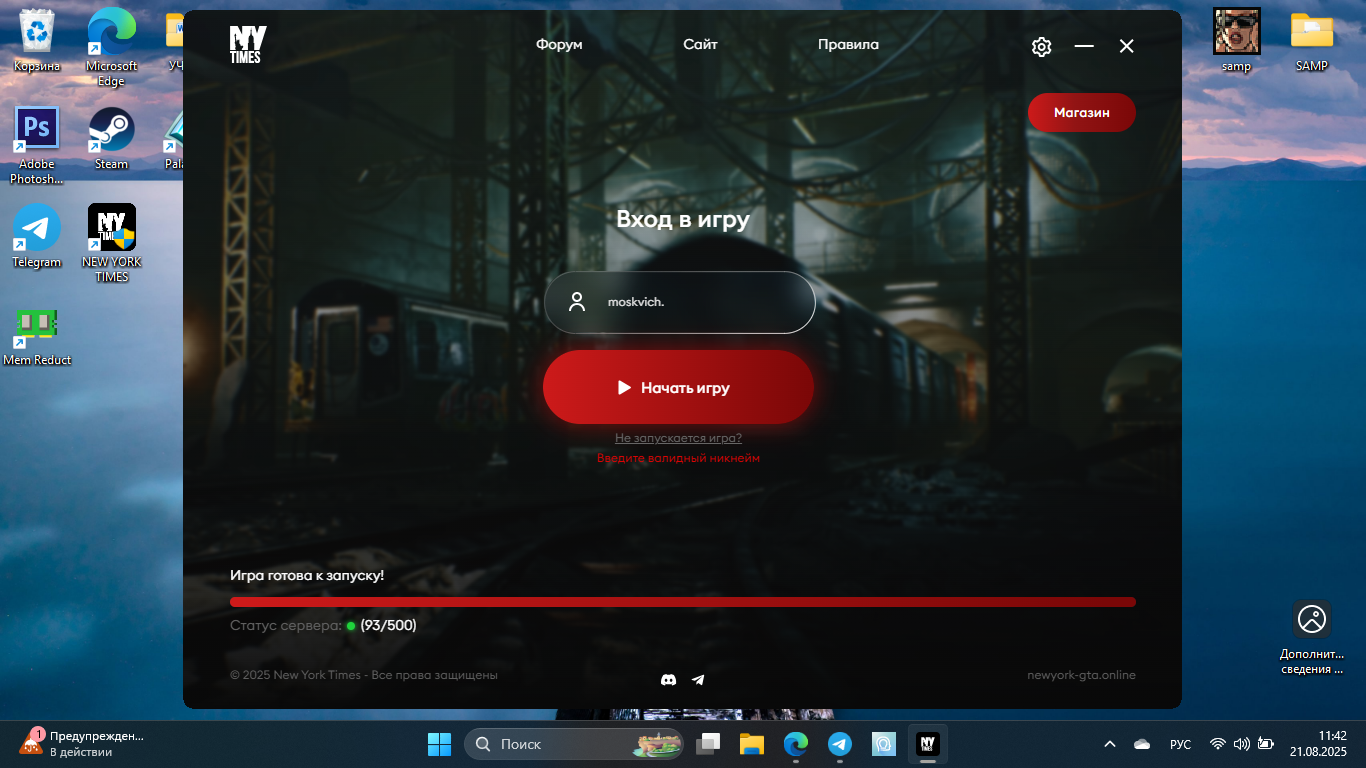Open the Магазин store button

tap(1081, 113)
